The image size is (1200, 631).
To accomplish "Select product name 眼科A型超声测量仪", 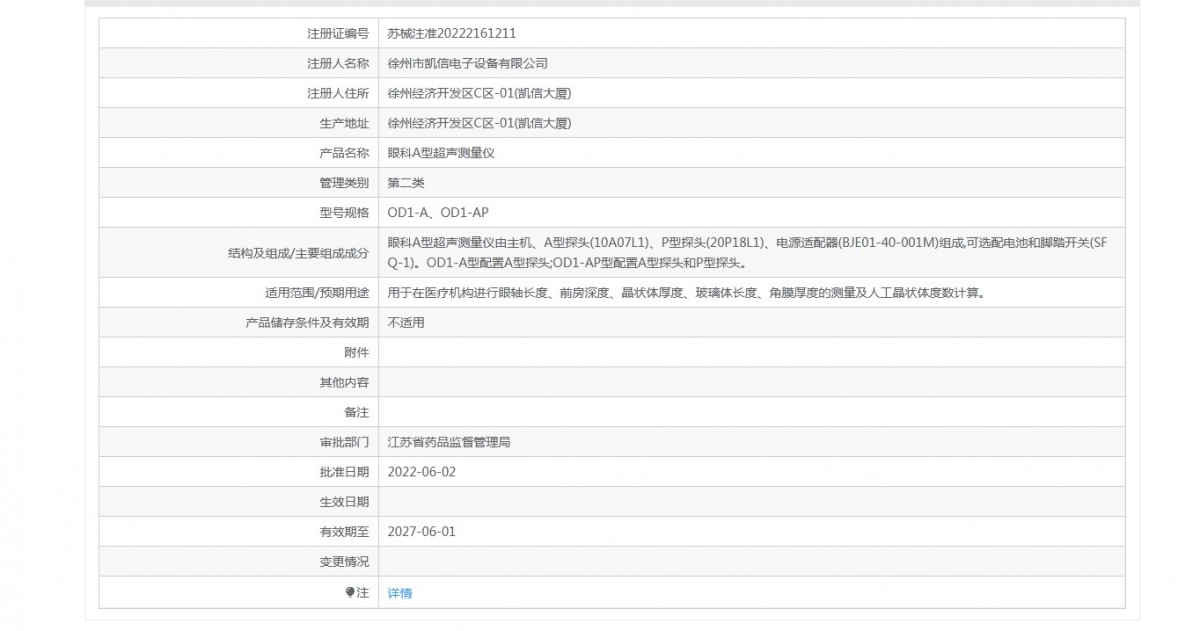I will pos(441,153).
